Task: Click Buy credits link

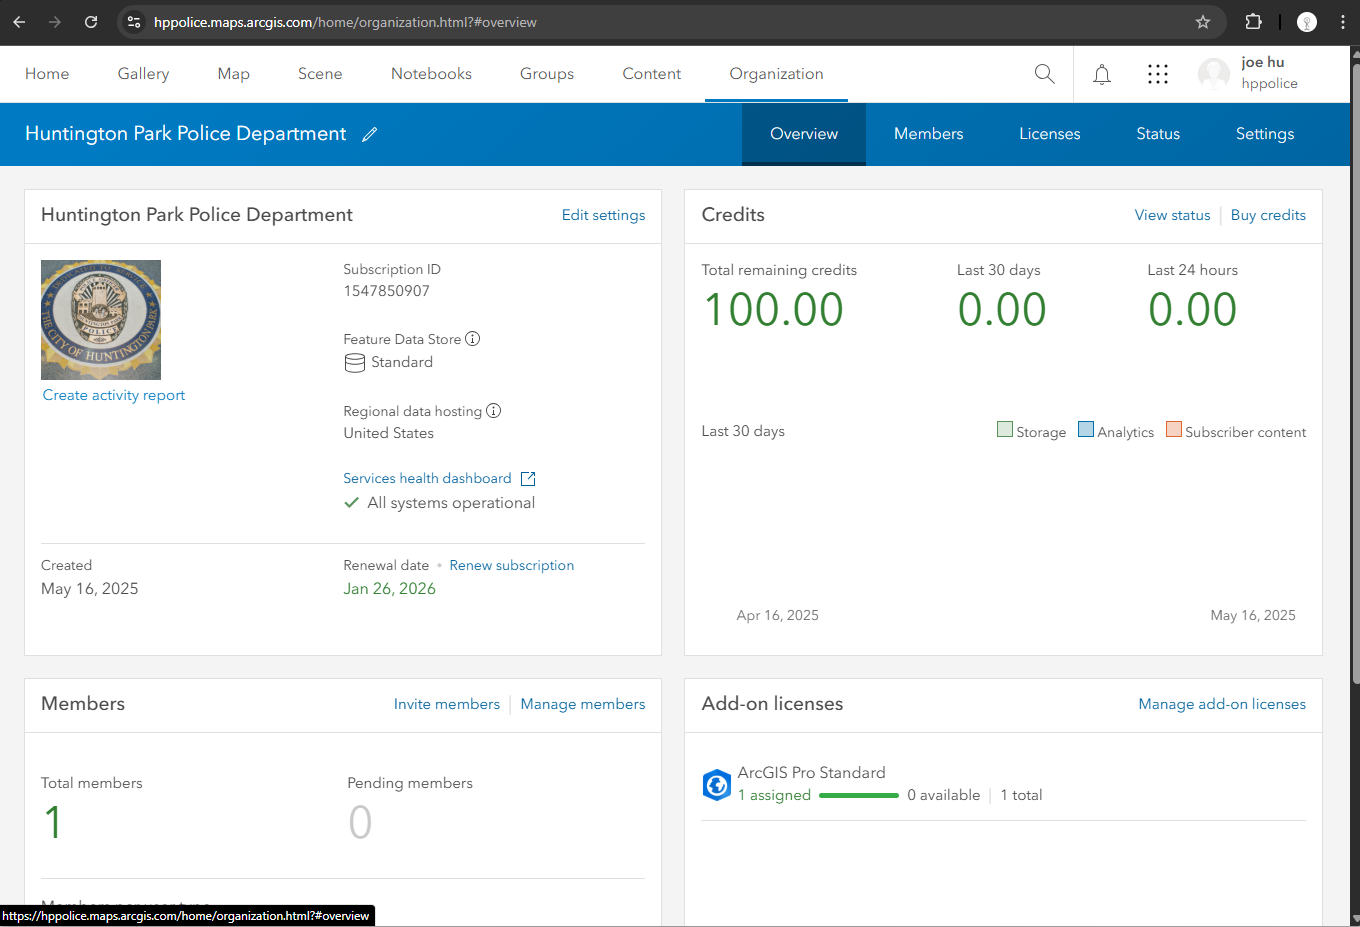Action: [x=1268, y=215]
